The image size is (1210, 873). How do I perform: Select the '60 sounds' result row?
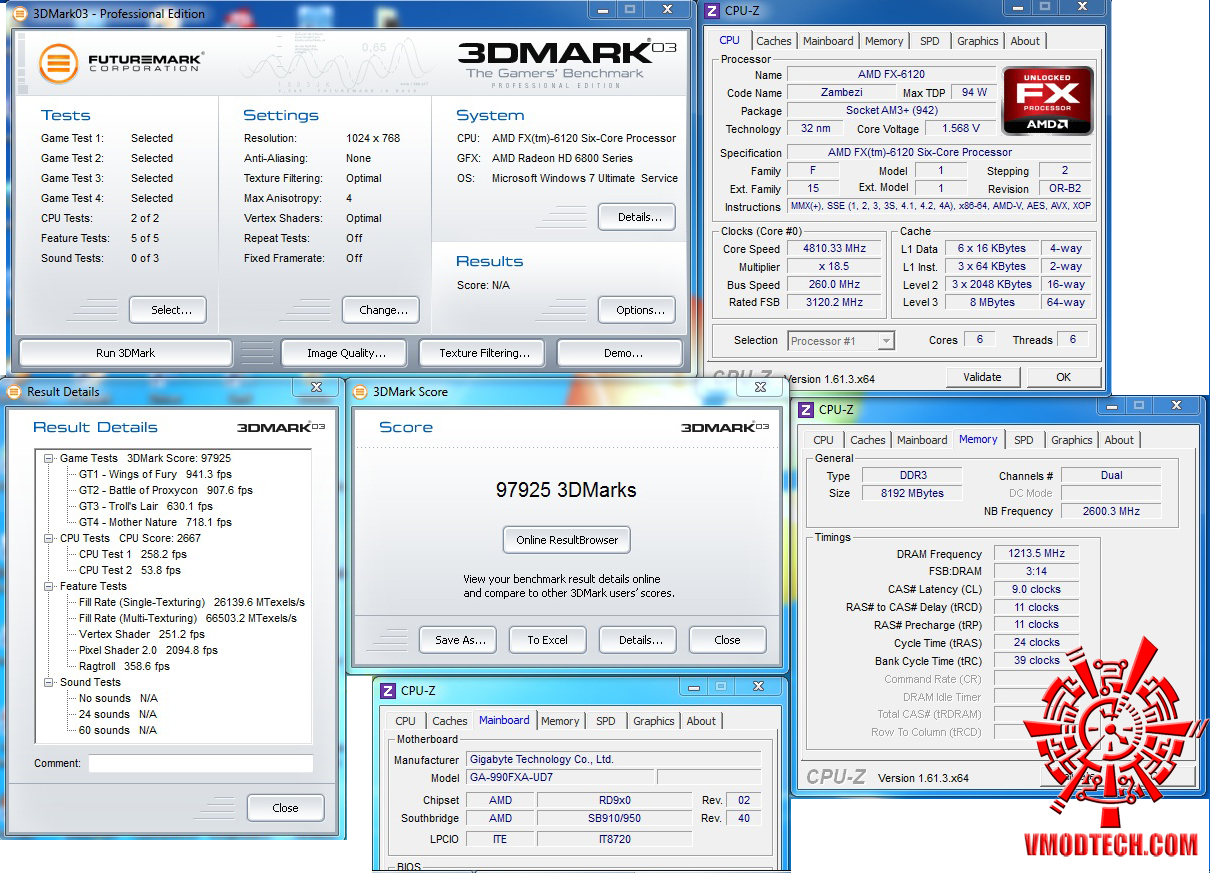(x=118, y=730)
